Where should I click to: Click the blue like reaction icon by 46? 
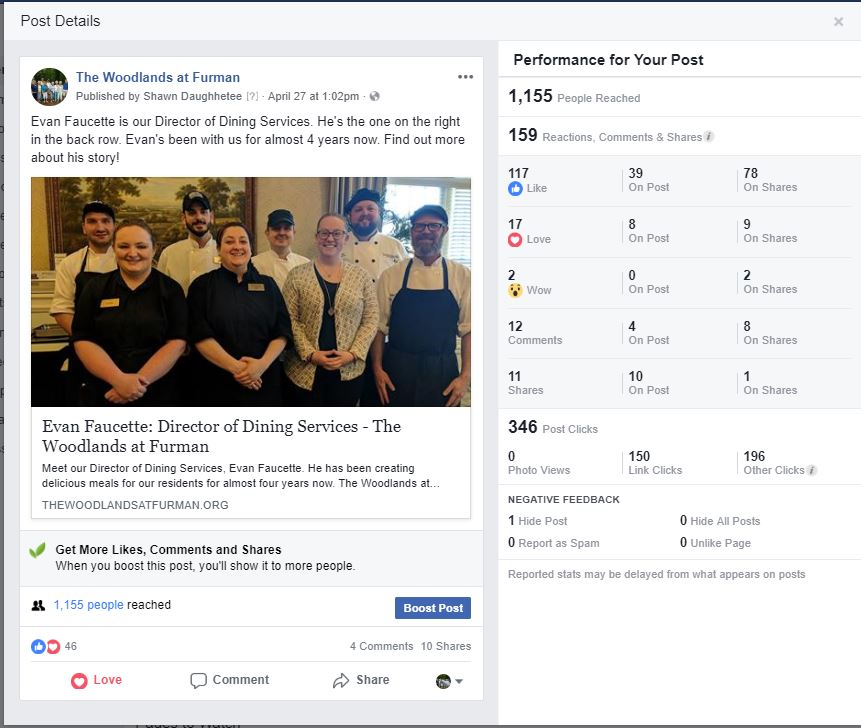38,646
